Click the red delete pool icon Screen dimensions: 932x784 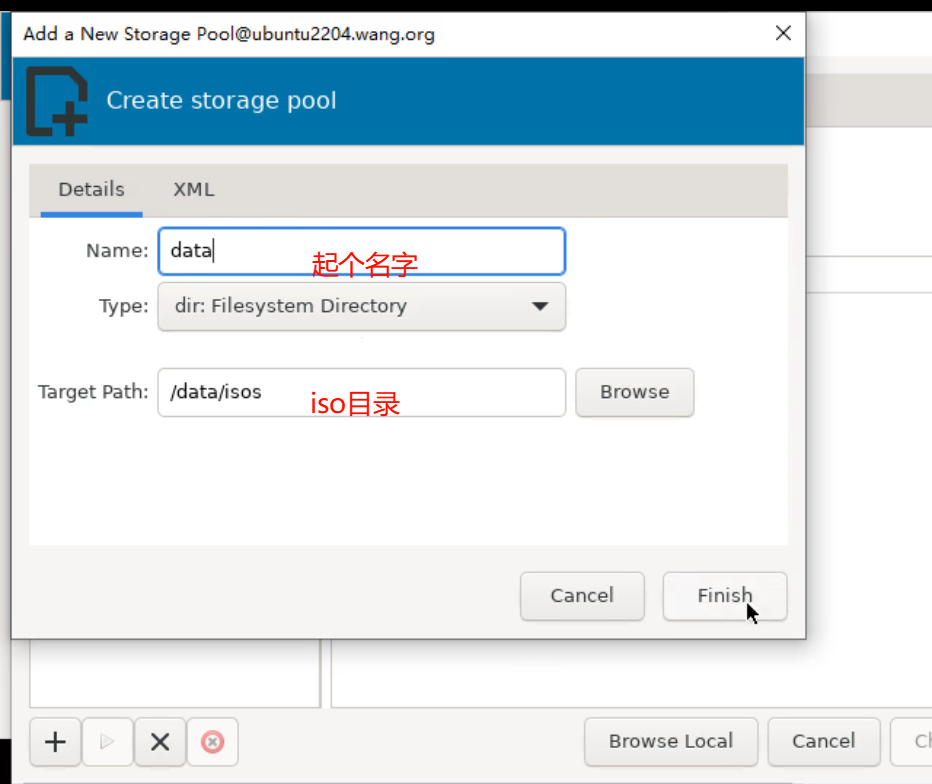212,742
